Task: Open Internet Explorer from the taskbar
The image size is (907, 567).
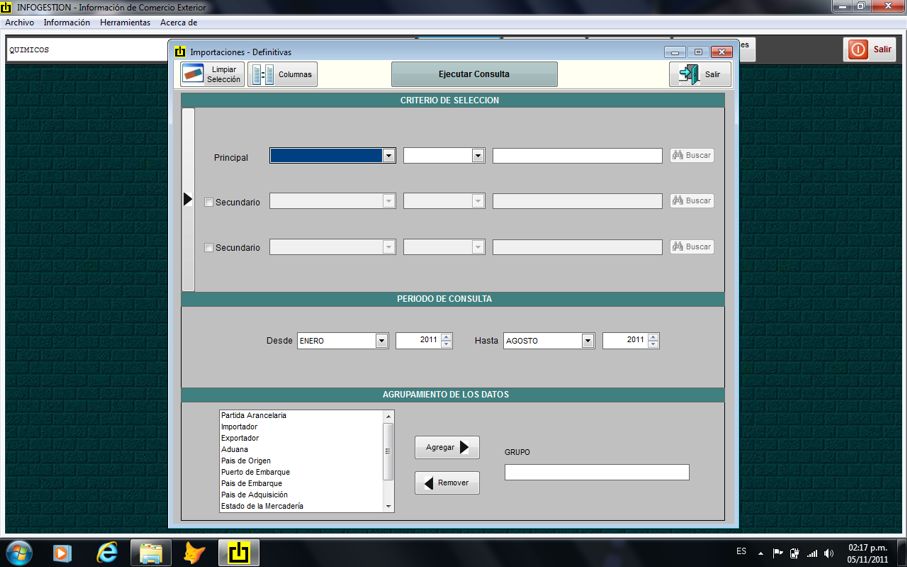Action: [107, 552]
